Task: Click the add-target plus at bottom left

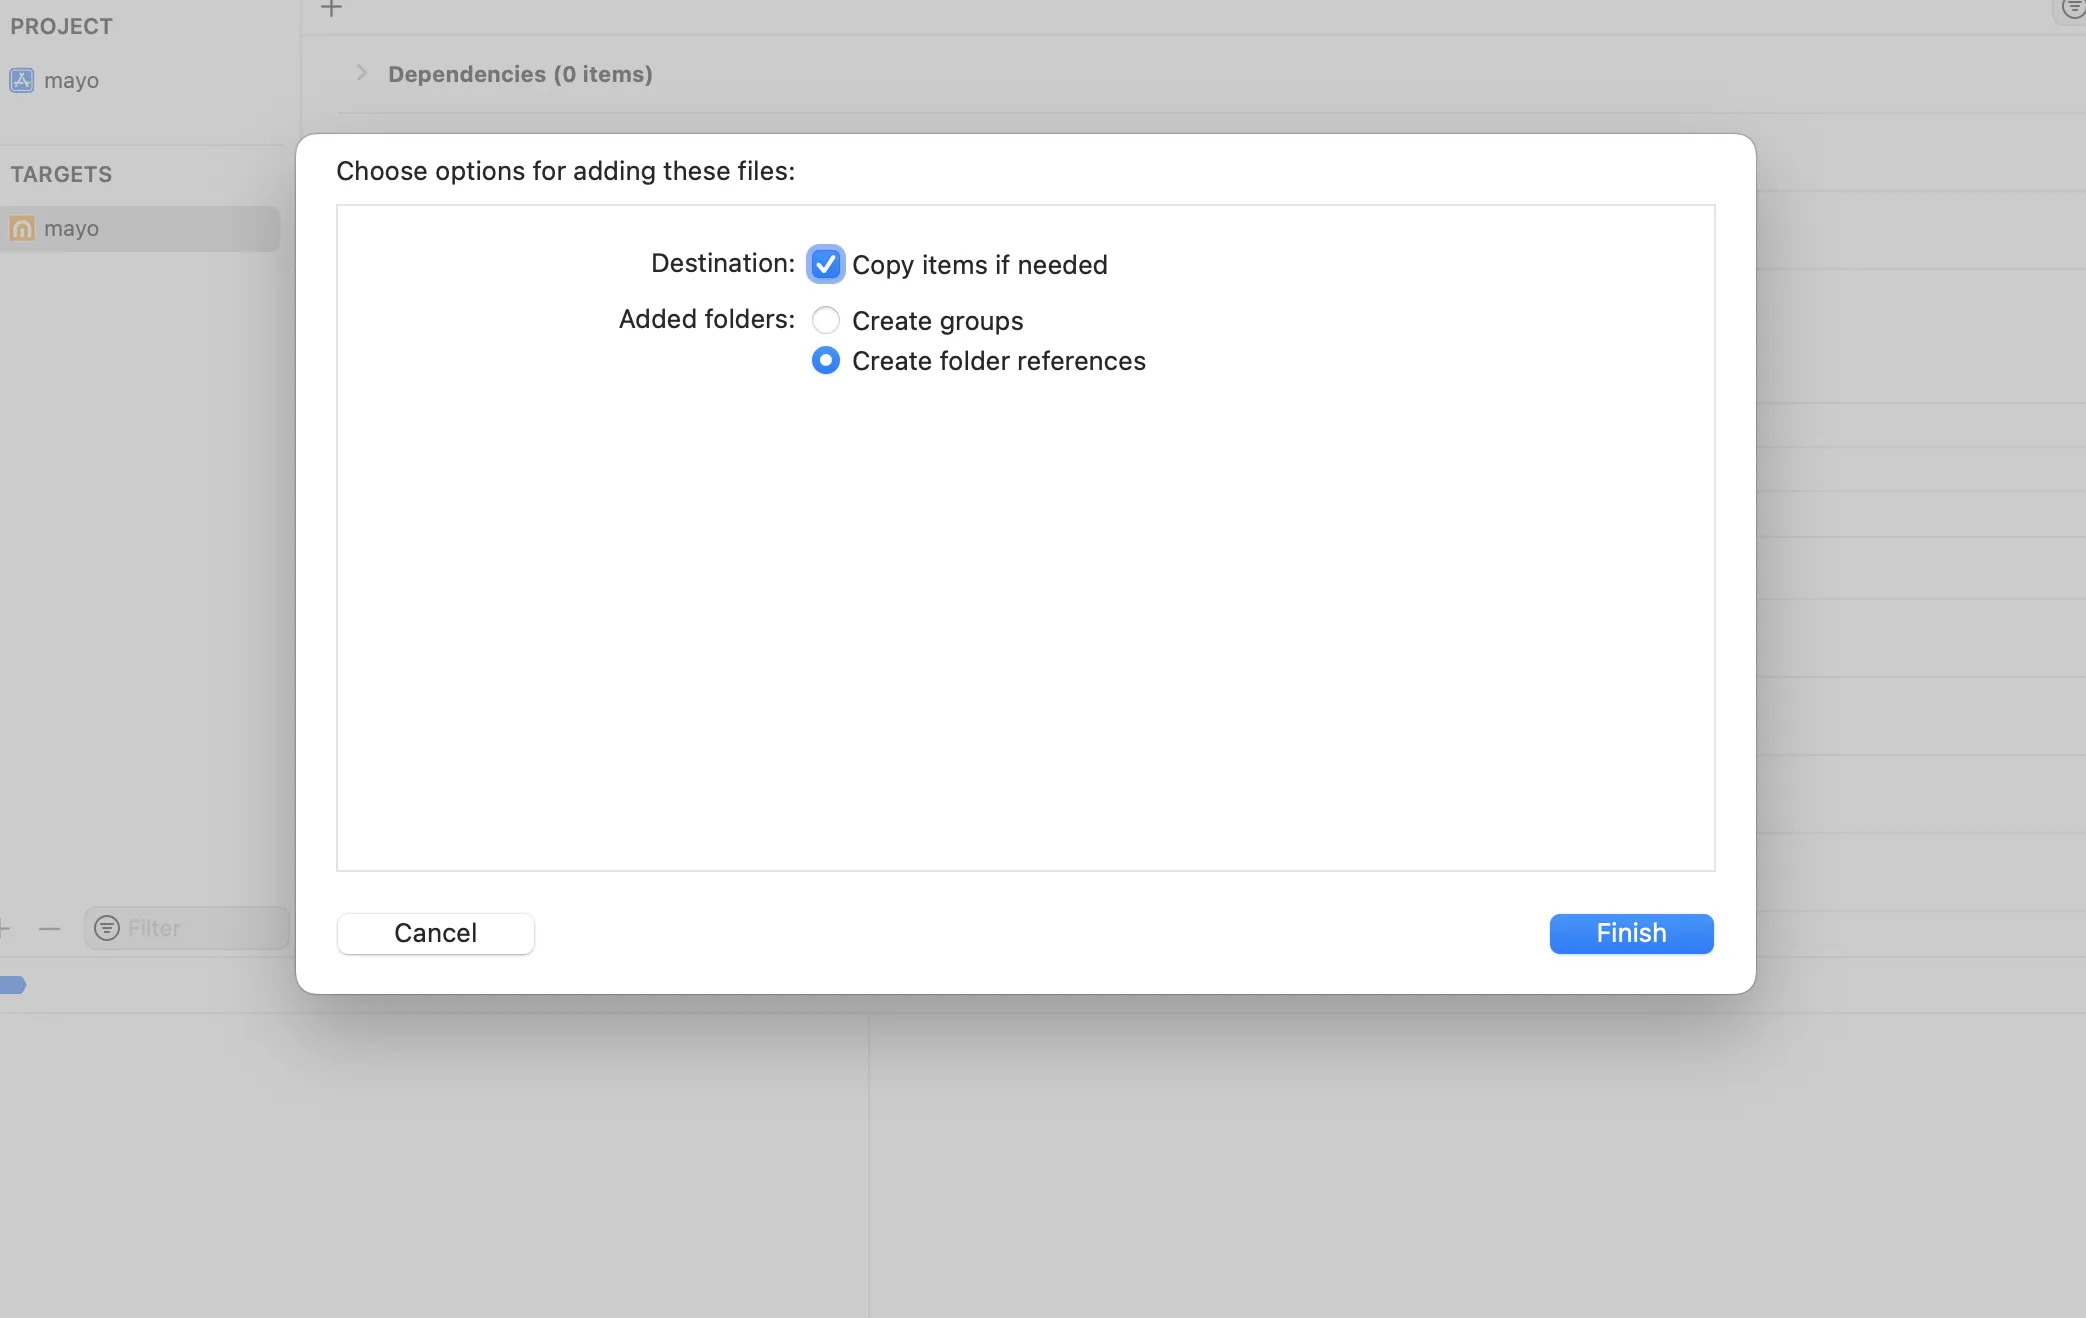Action: click(x=4, y=928)
